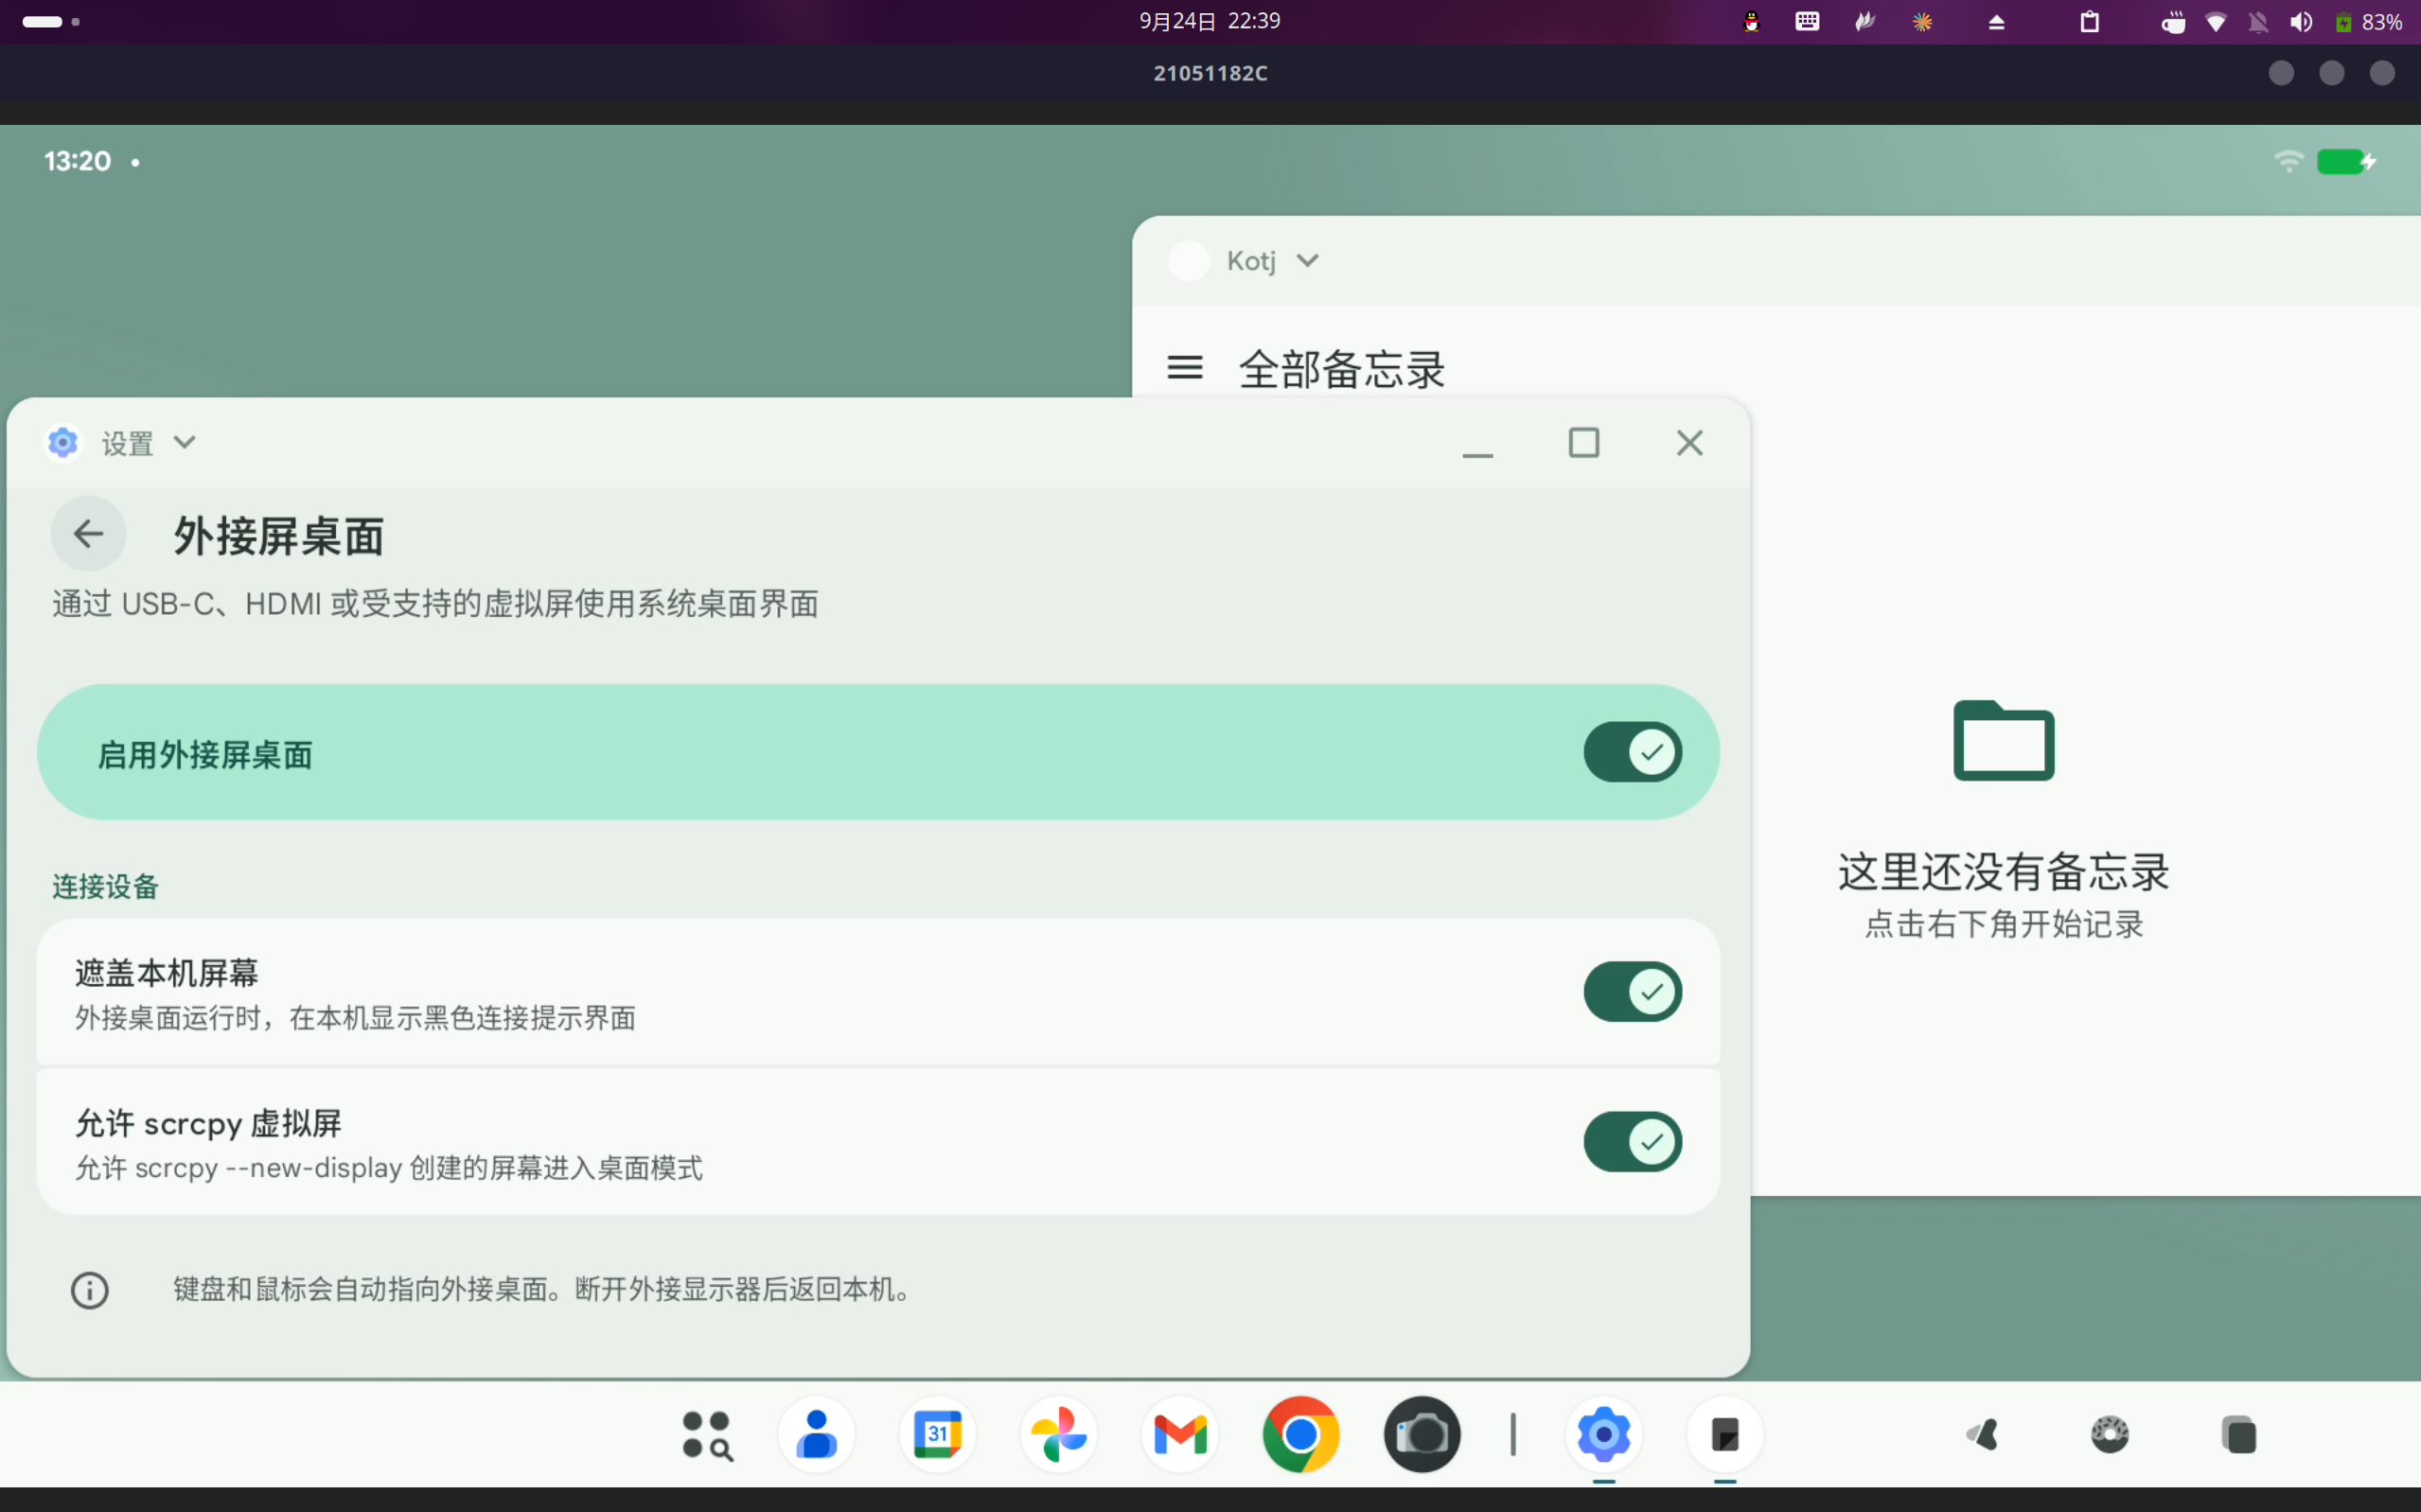Screen dimensions: 2421x1512
Task: Expand the 设置 window title dropdown
Action: [x=185, y=442]
